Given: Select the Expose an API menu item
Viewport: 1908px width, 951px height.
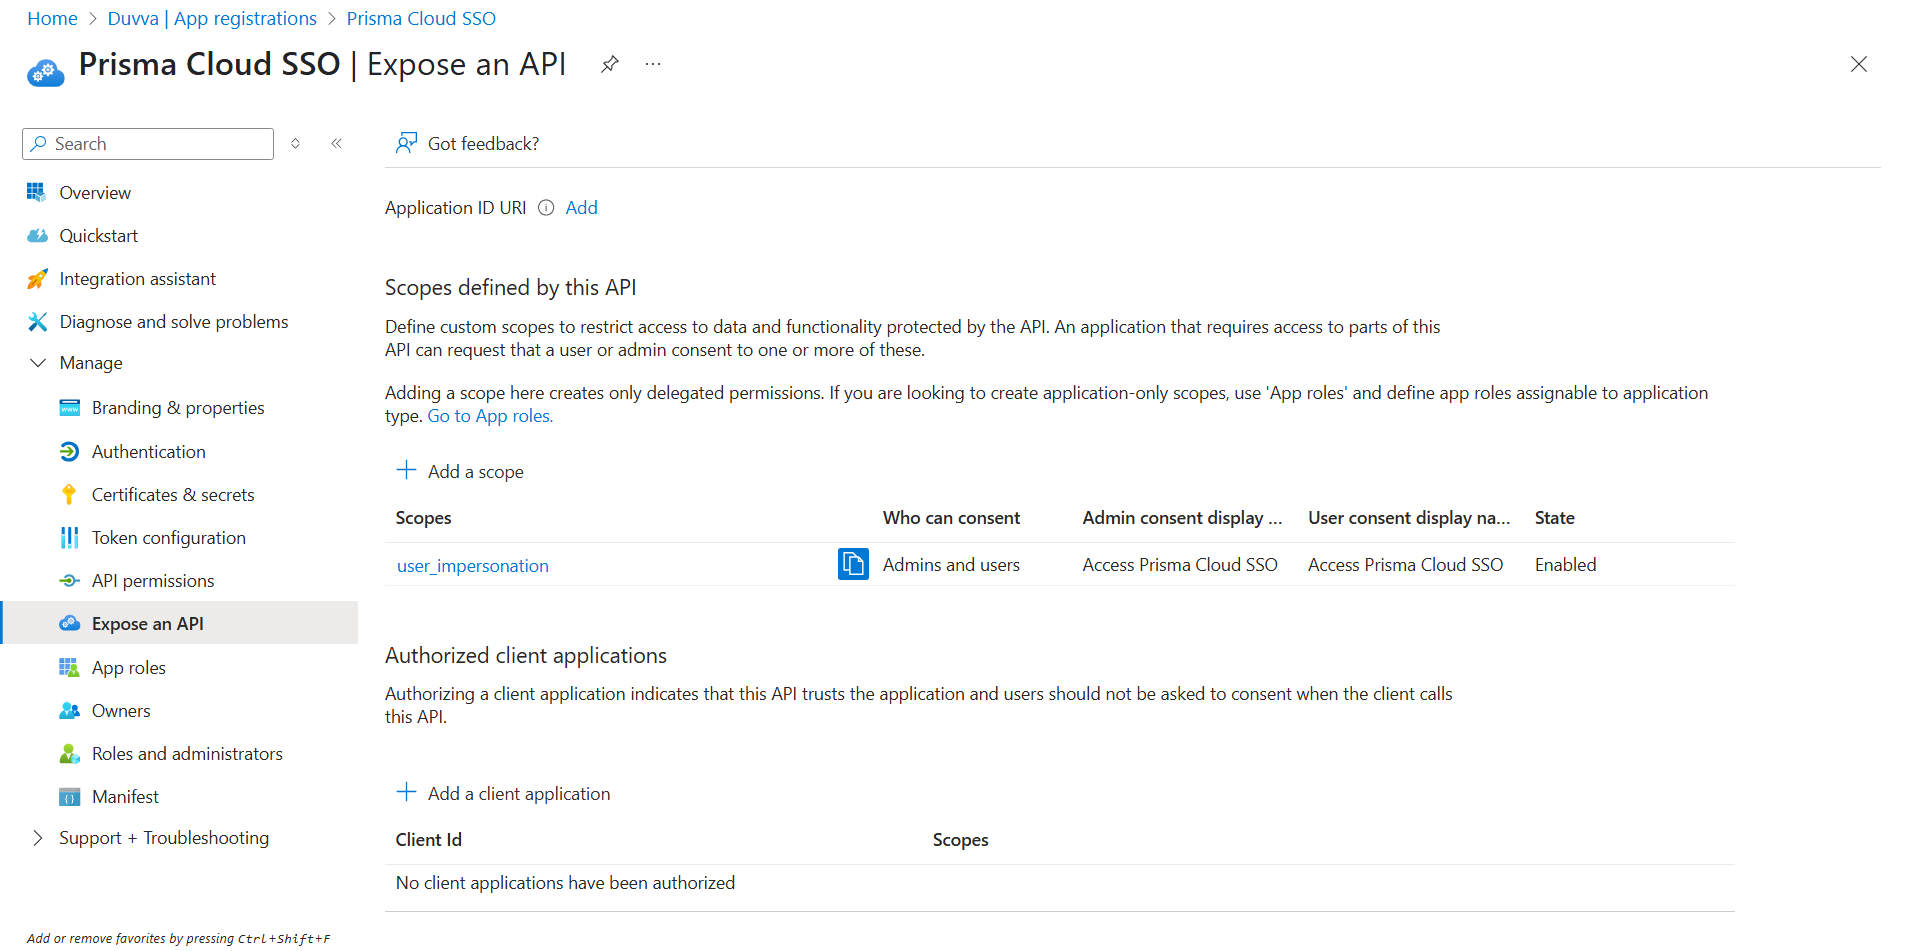Looking at the screenshot, I should [180, 623].
